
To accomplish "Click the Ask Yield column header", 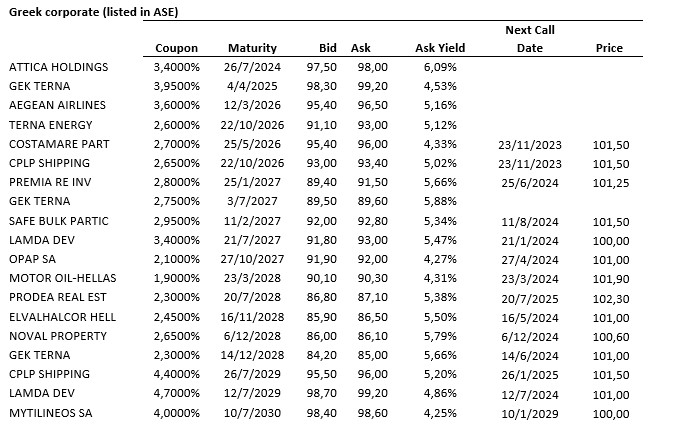I will point(435,48).
